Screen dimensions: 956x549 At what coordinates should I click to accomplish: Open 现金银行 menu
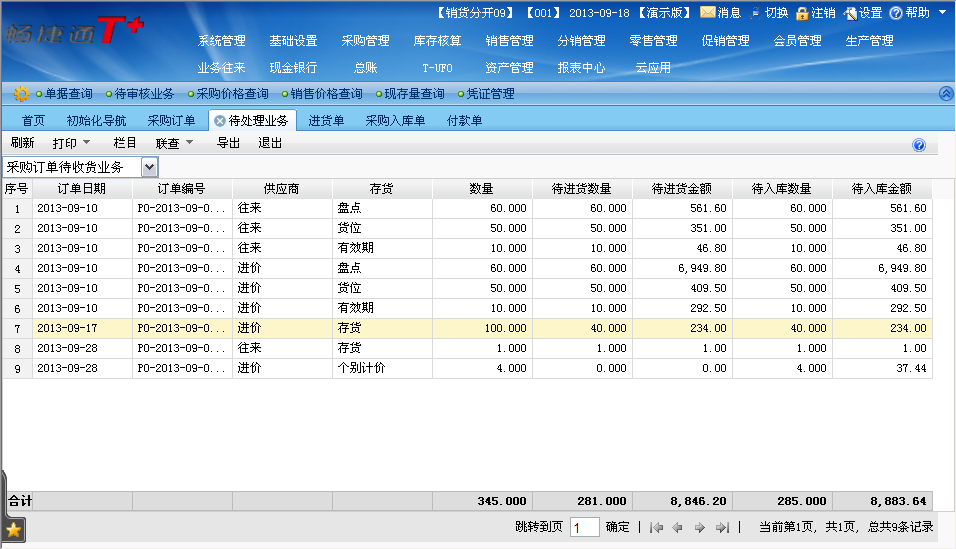click(x=293, y=68)
